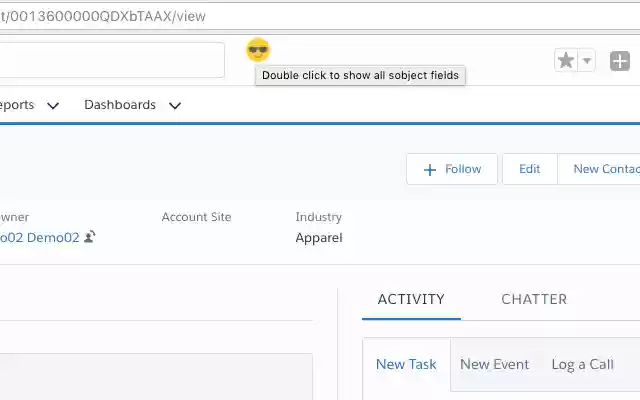Image resolution: width=640 pixels, height=400 pixels.
Task: Open the Dashboards navigation tab
Action: 120,105
